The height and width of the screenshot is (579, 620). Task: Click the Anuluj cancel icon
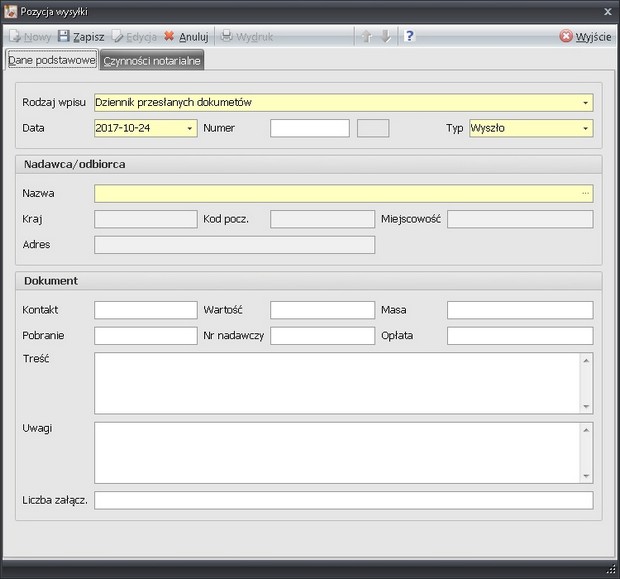pos(169,36)
